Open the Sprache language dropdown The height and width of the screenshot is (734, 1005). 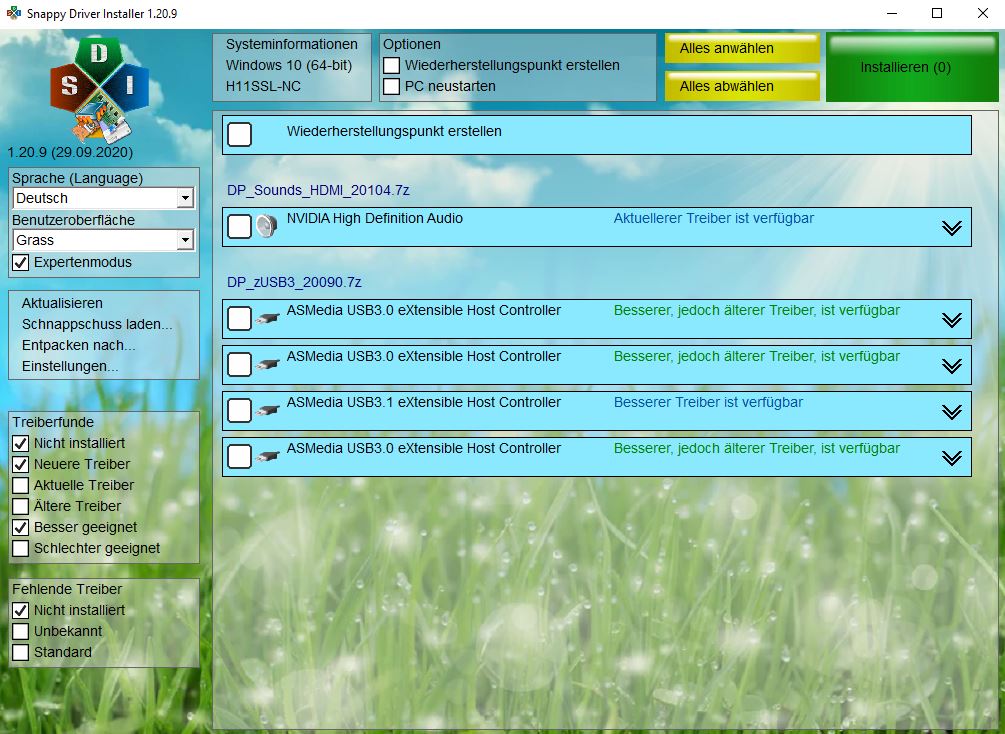click(x=103, y=198)
